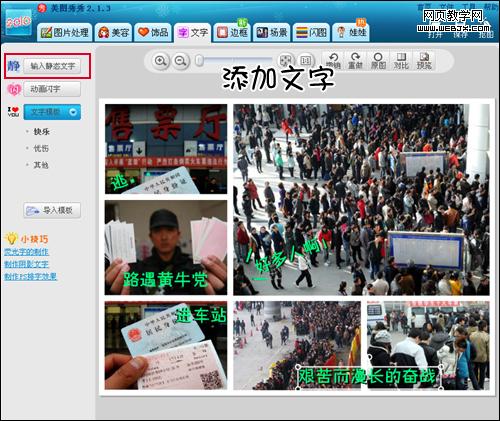This screenshot has width=500, height=421.
Task: Click the I love YOU icon
Action: point(14,112)
